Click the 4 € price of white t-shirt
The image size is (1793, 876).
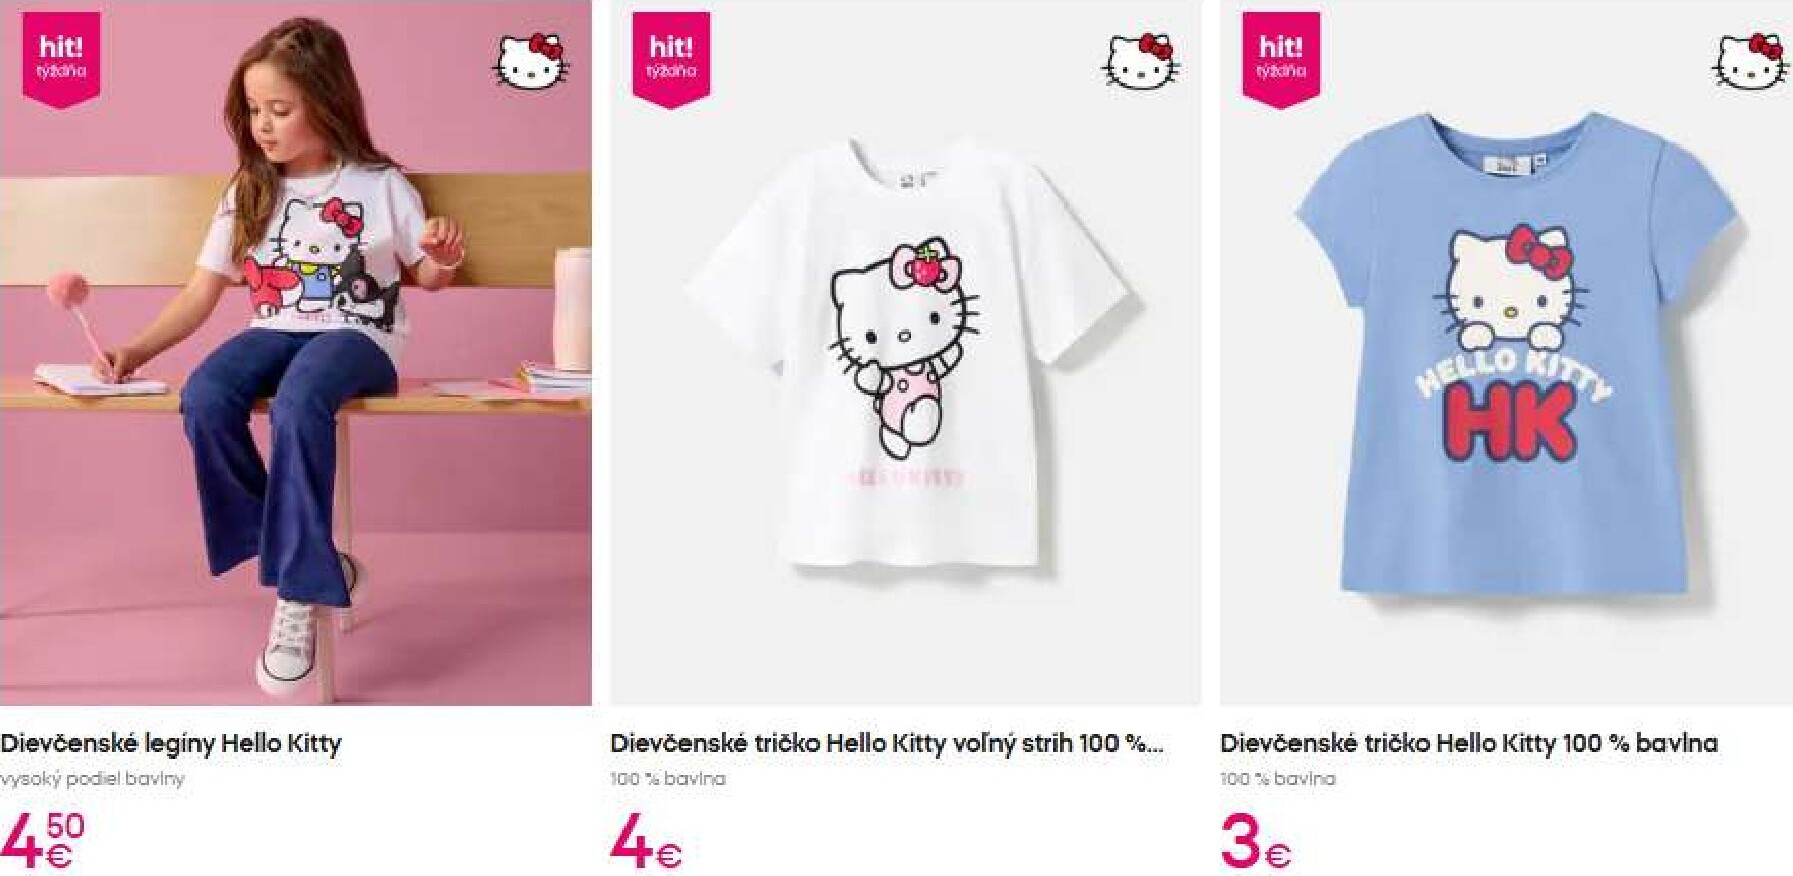646,842
